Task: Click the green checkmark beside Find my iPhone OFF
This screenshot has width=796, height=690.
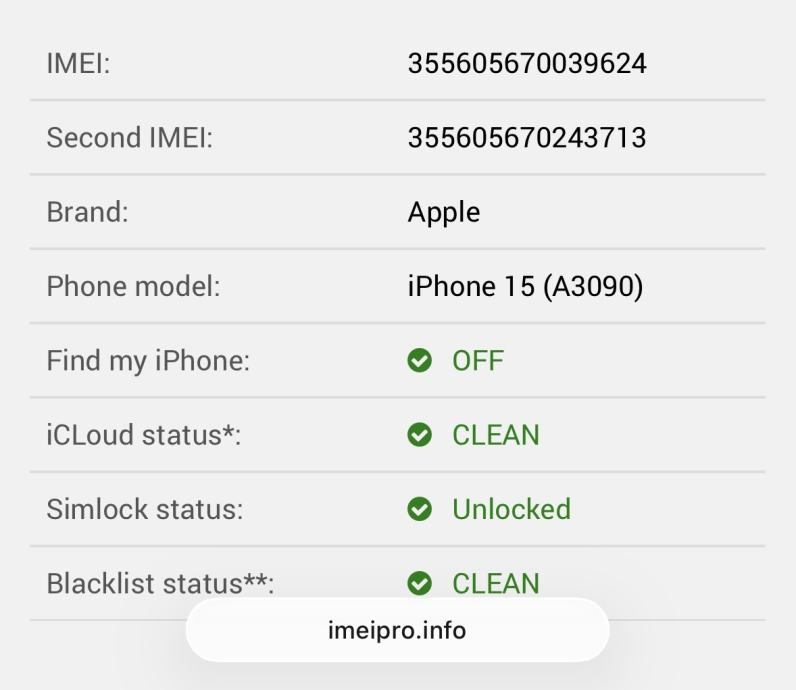Action: coord(420,360)
